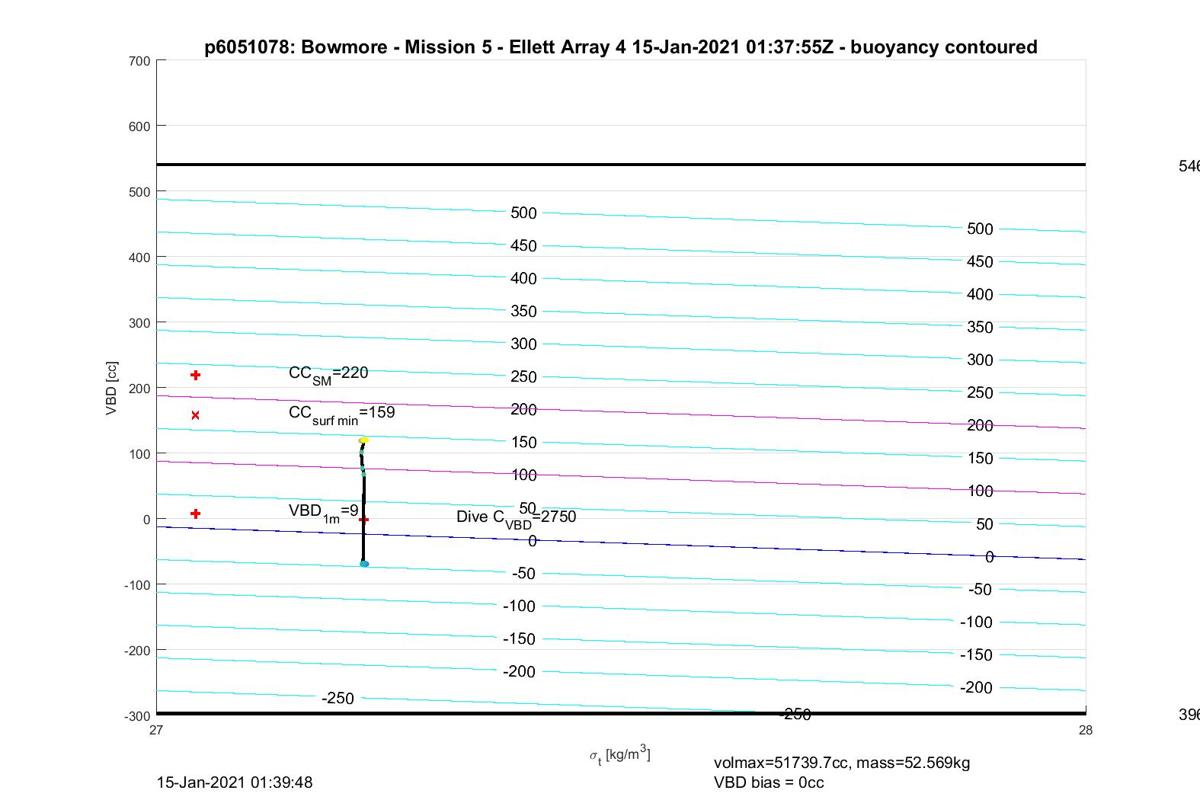Image resolution: width=1200 pixels, height=804 pixels.
Task: Click the σt [kg/m³] x-axis label
Action: [620, 754]
